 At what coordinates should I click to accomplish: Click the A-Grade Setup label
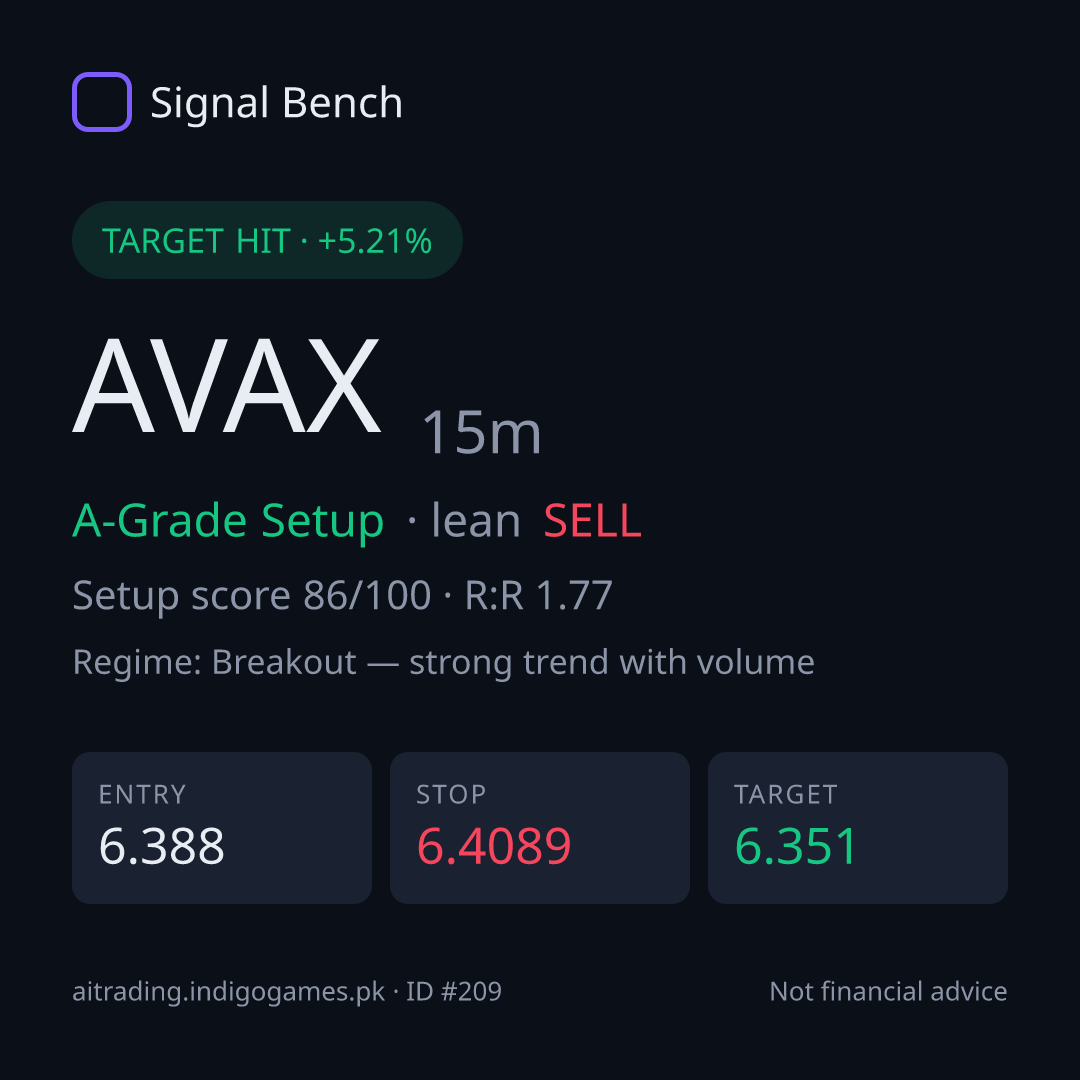[228, 521]
